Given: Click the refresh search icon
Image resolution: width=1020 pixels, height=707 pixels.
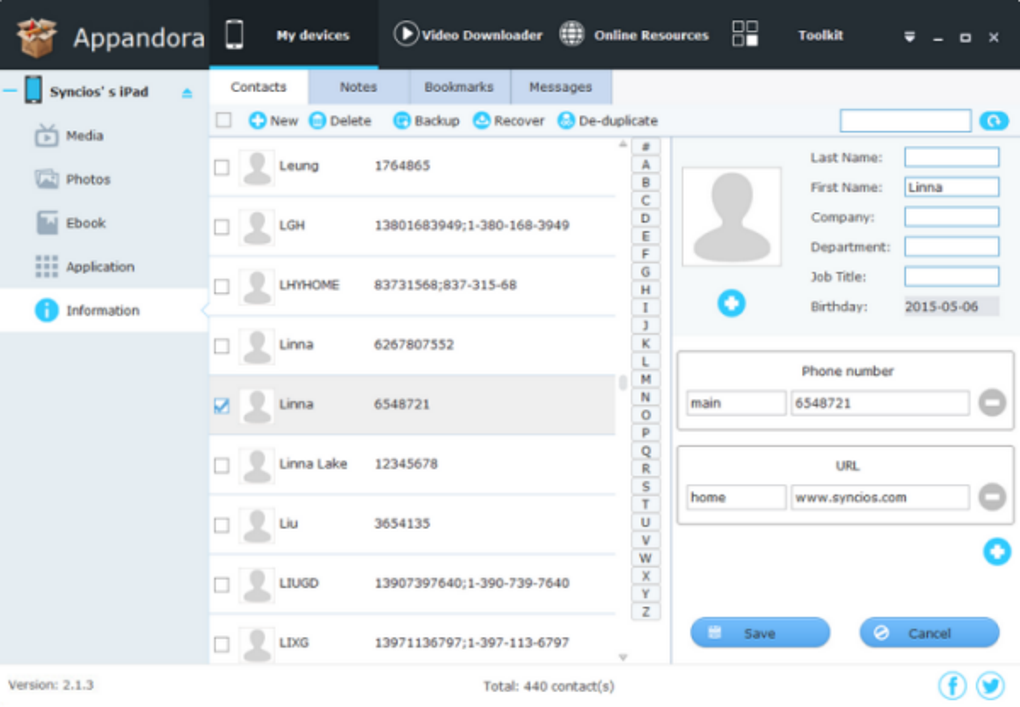Looking at the screenshot, I should 993,121.
